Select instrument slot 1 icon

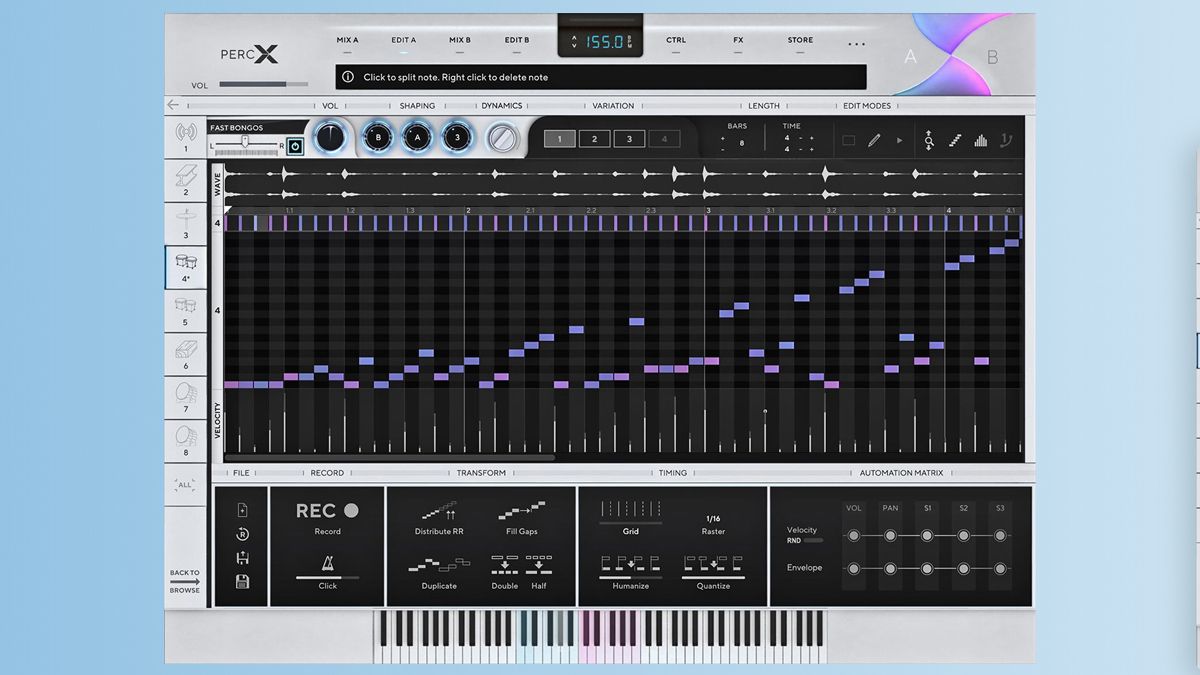coord(185,133)
